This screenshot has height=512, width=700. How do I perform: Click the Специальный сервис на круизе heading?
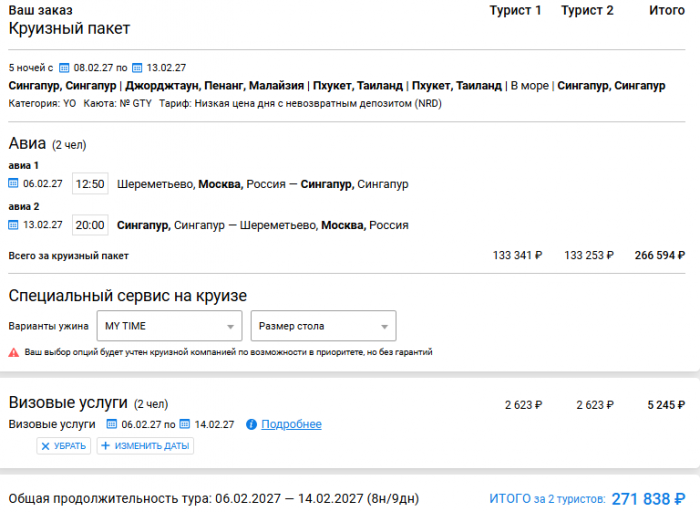pyautogui.click(x=128, y=296)
